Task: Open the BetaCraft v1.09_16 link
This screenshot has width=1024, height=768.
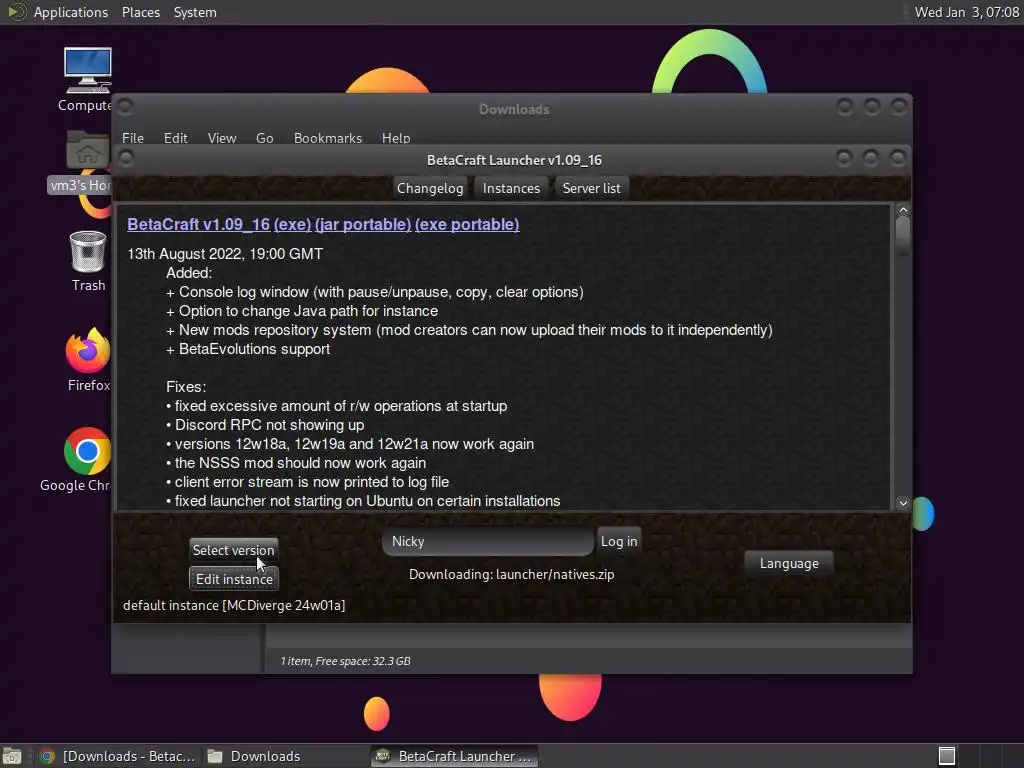Action: pos(199,224)
